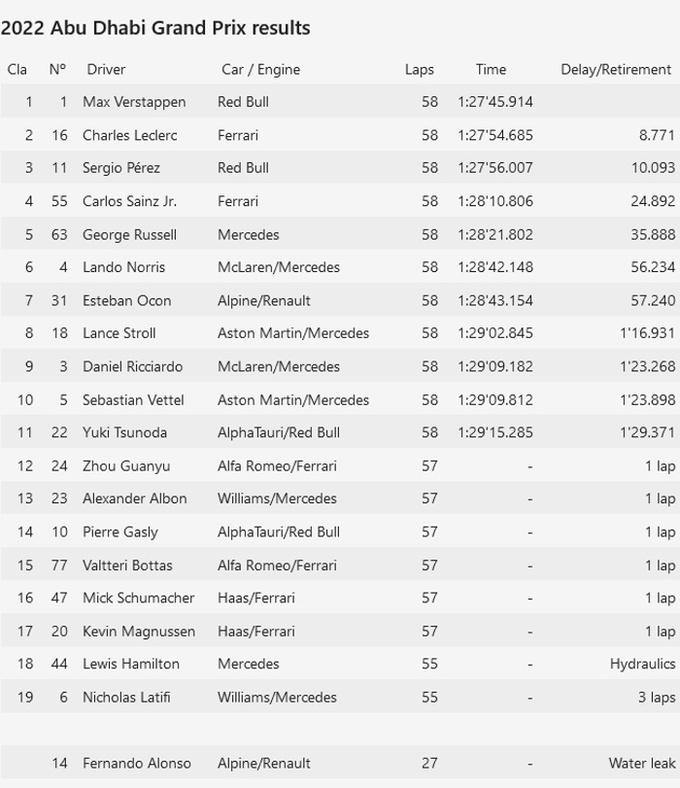Select Sergio Pérez in the results
Image resolution: width=680 pixels, height=788 pixels.
pyautogui.click(x=121, y=168)
